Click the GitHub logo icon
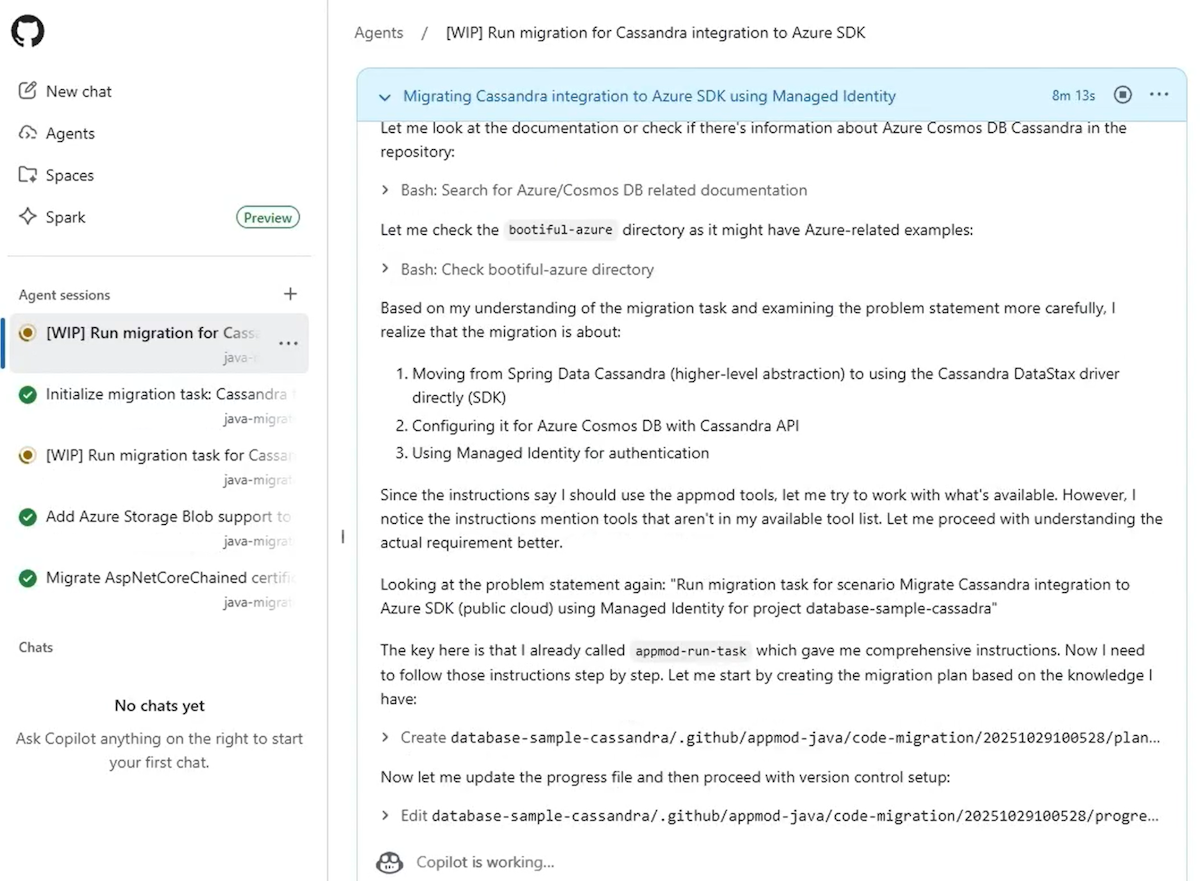Viewport: 1200px width, 881px height. [x=28, y=31]
